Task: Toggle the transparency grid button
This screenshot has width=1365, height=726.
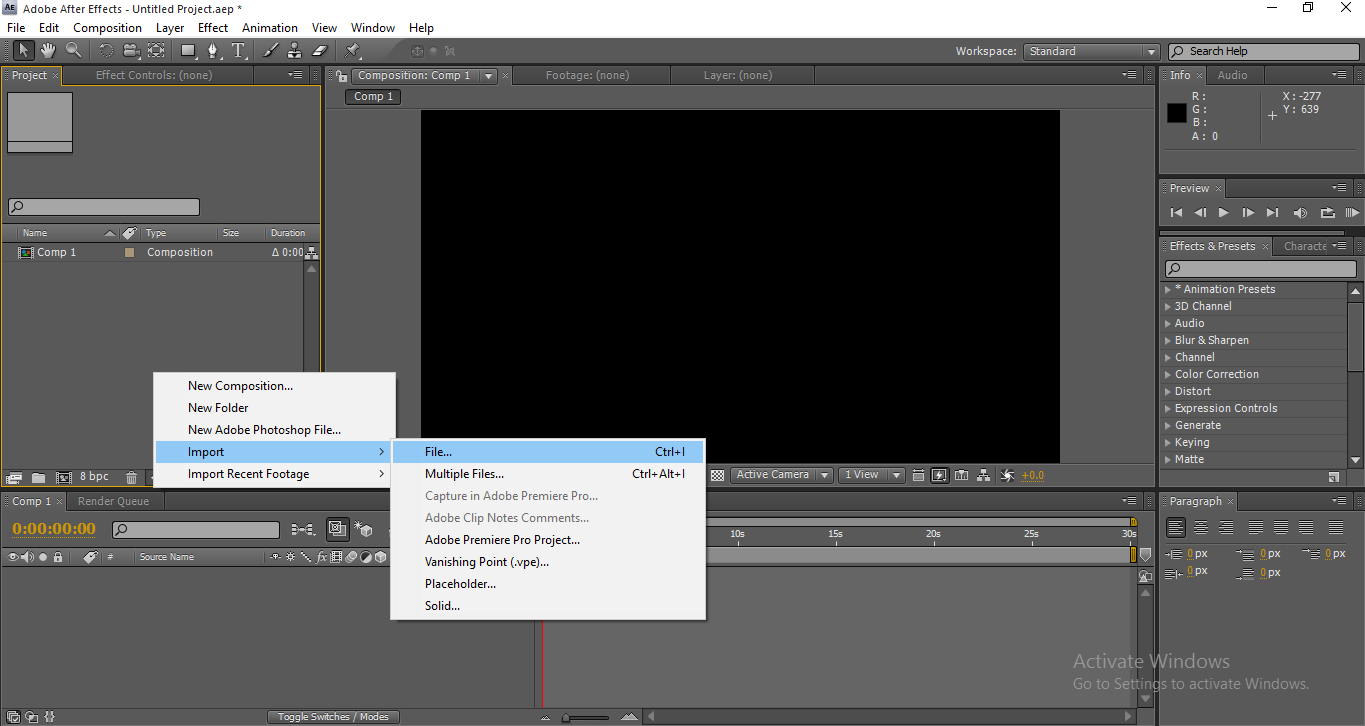Action: (x=717, y=476)
